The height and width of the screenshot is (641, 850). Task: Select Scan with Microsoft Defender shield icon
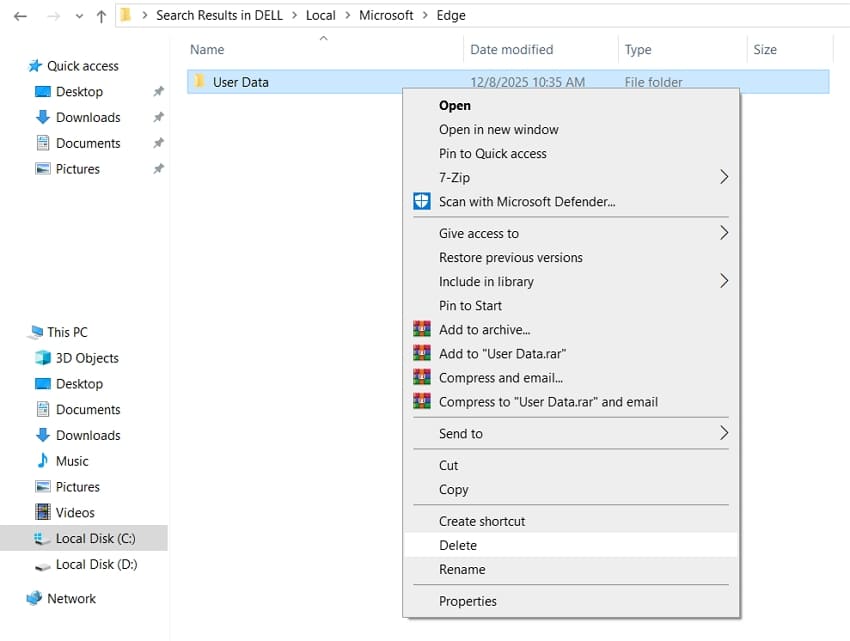pyautogui.click(x=423, y=201)
